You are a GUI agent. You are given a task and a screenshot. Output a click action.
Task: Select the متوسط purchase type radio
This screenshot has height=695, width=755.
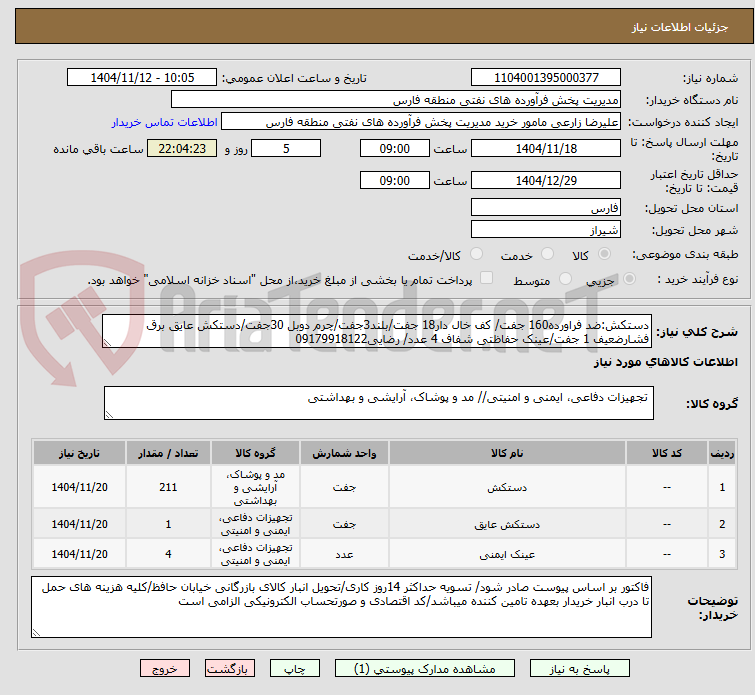[x=565, y=279]
